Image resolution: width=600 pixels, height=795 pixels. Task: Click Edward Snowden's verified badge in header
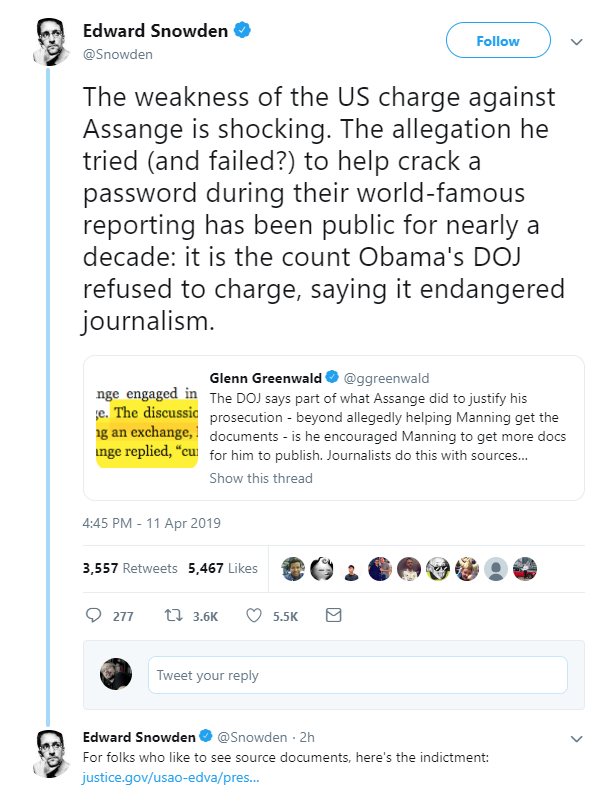coord(242,30)
